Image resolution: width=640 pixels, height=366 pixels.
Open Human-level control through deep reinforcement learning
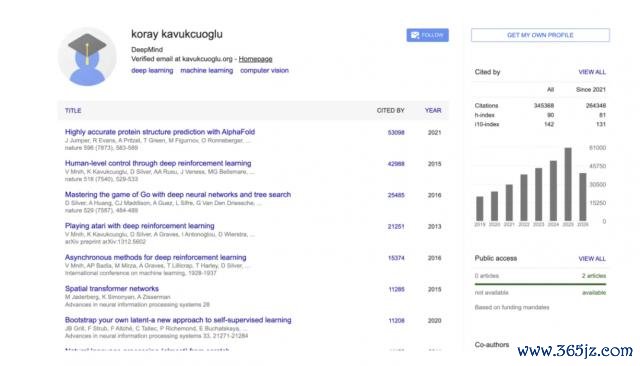pos(158,163)
